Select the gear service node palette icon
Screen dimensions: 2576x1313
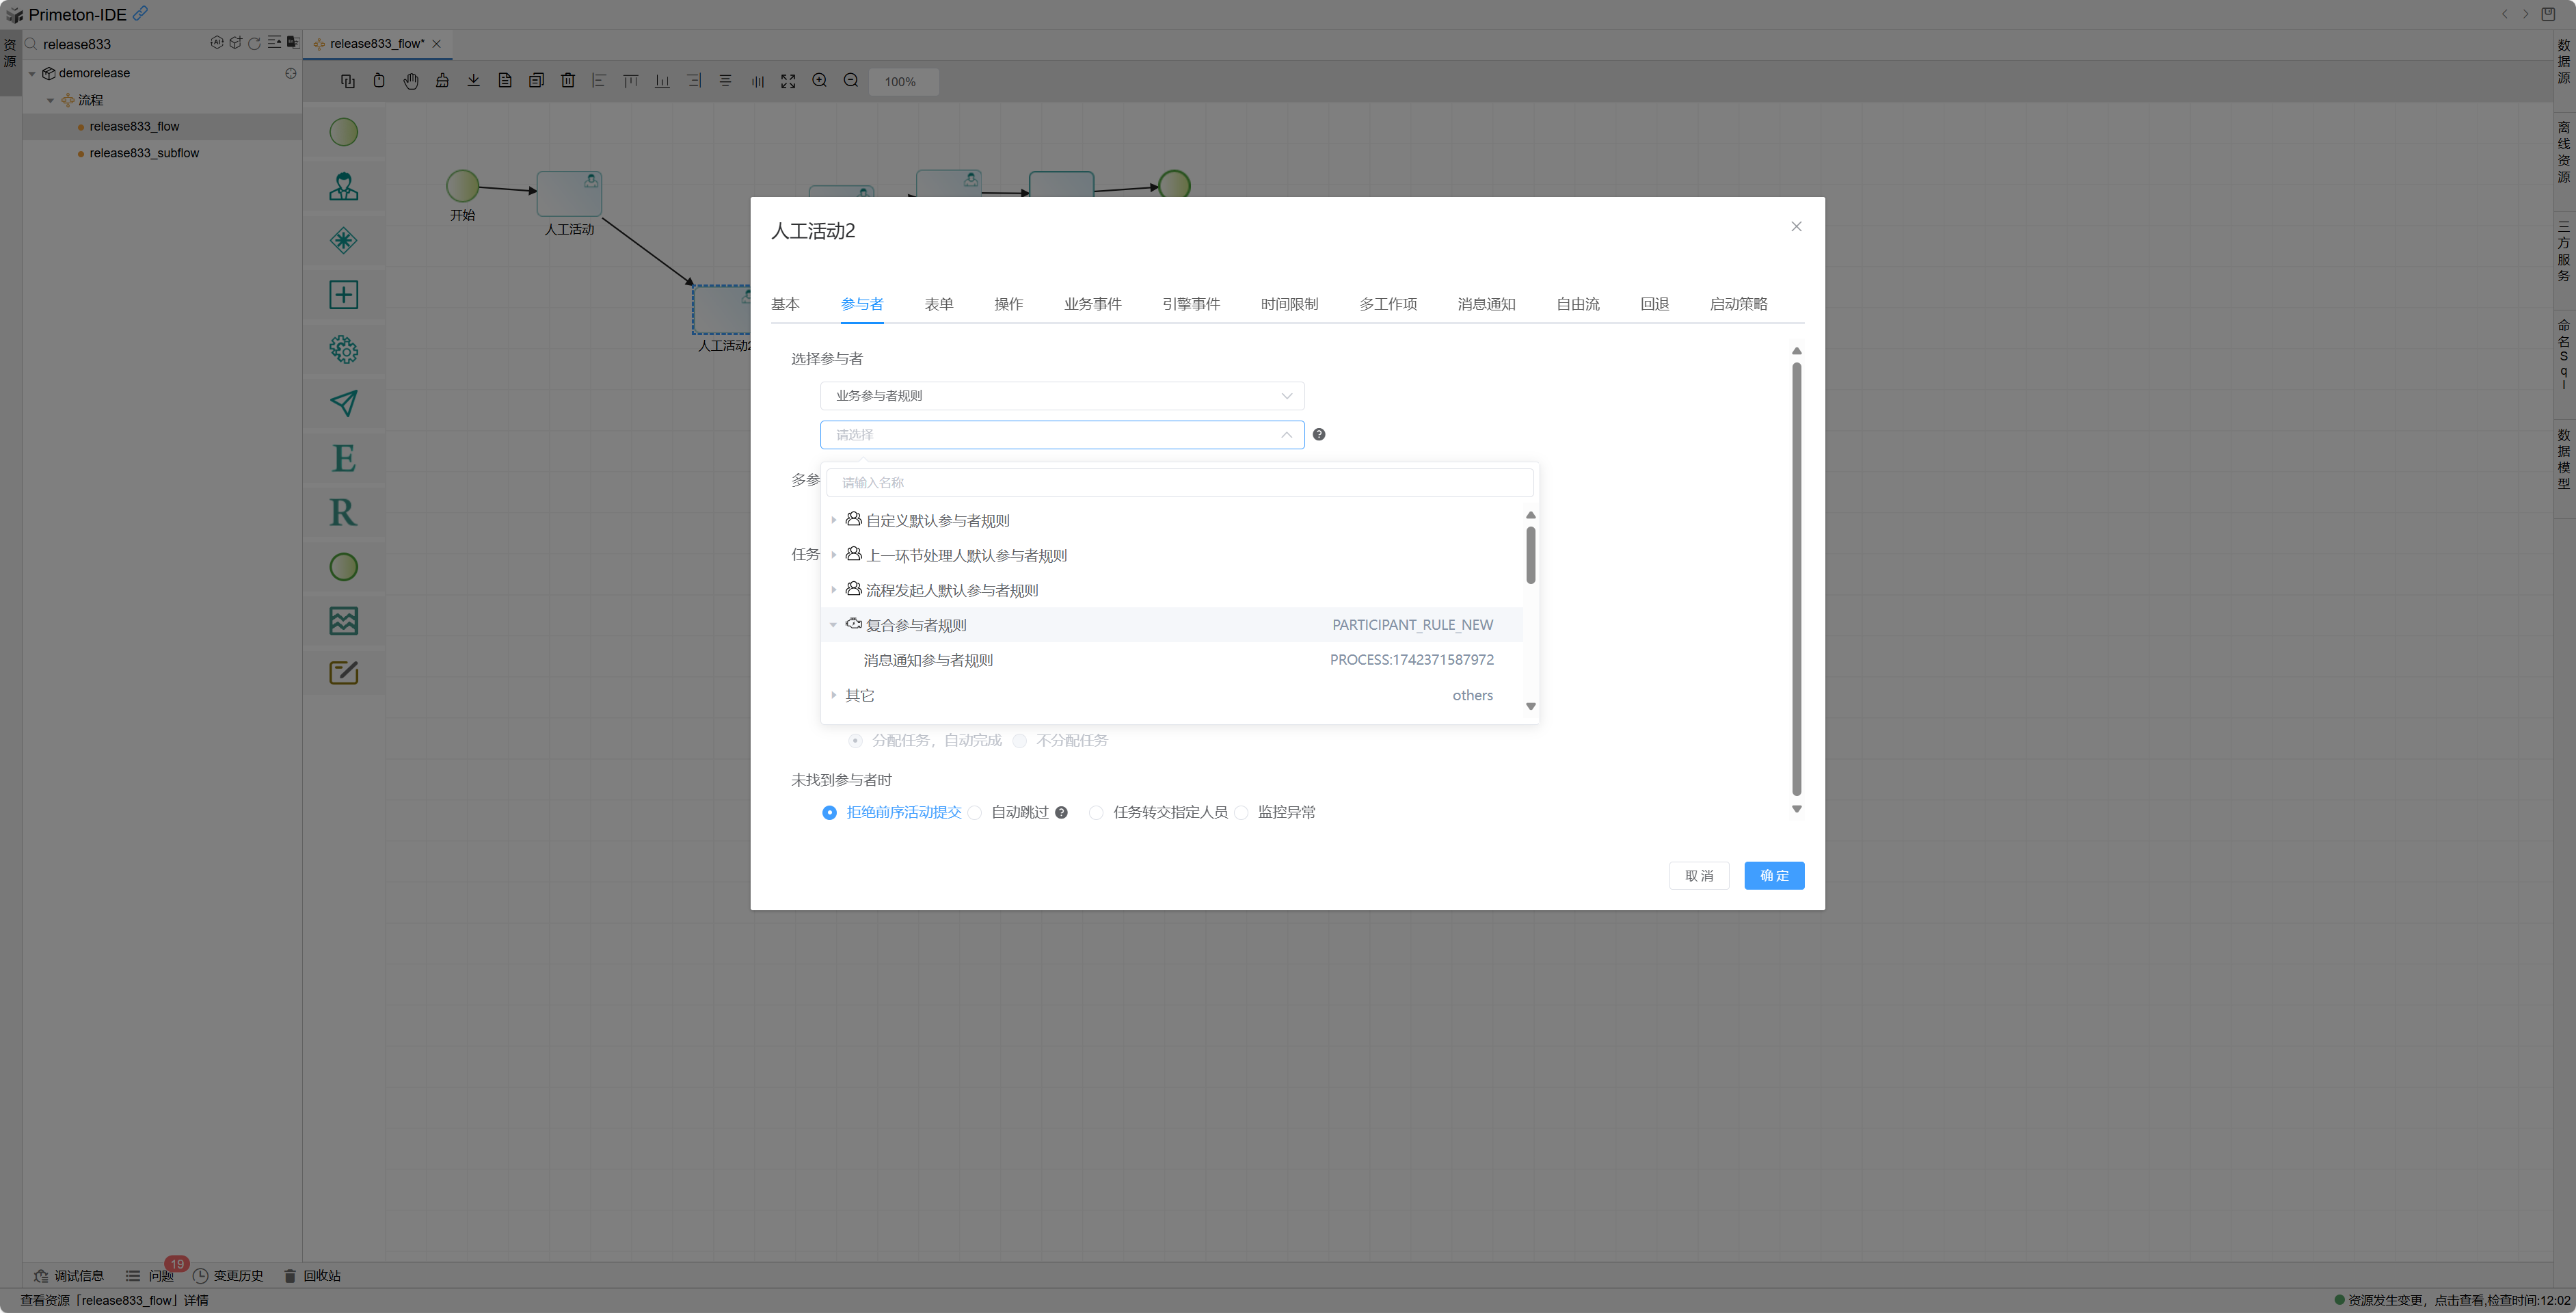coord(343,349)
